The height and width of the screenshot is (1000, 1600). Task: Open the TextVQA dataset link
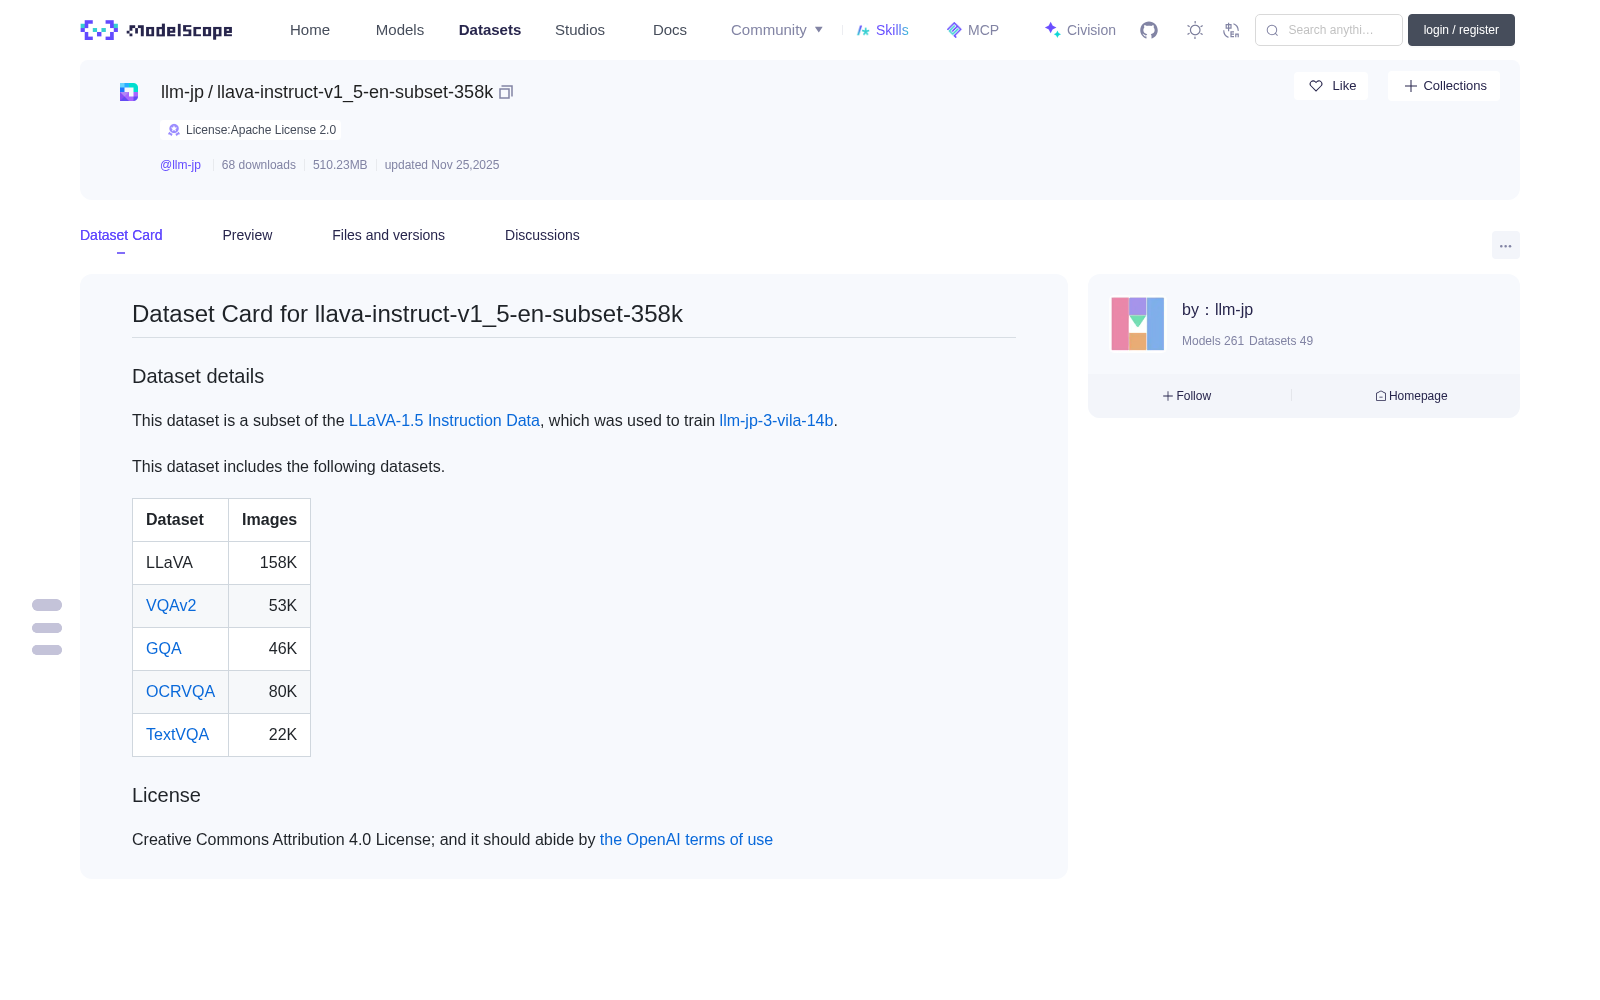pyautogui.click(x=177, y=735)
